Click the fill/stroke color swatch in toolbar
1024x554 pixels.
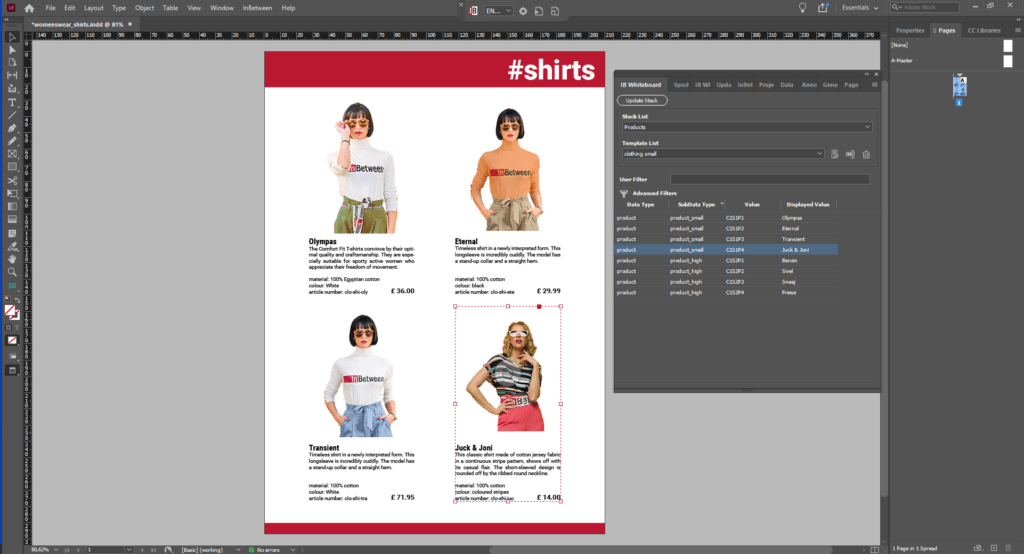pyautogui.click(x=11, y=312)
